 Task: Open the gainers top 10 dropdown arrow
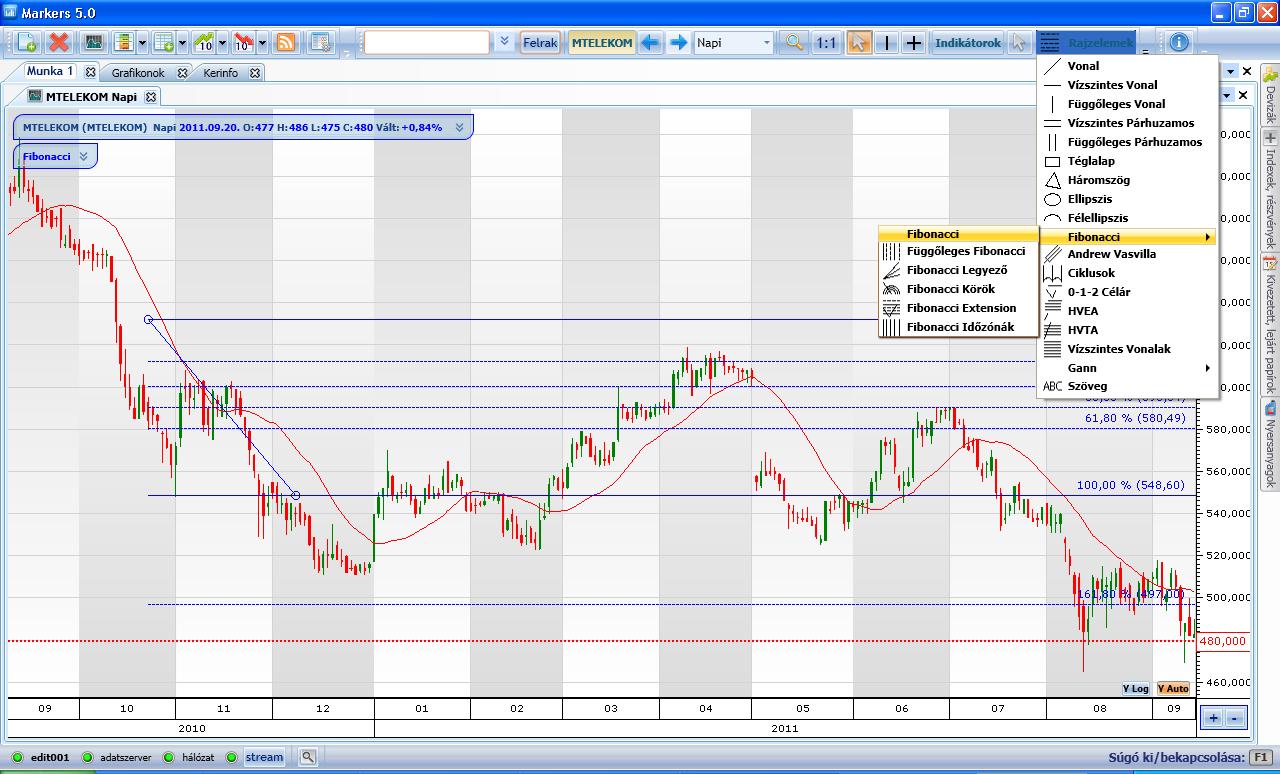[x=222, y=43]
